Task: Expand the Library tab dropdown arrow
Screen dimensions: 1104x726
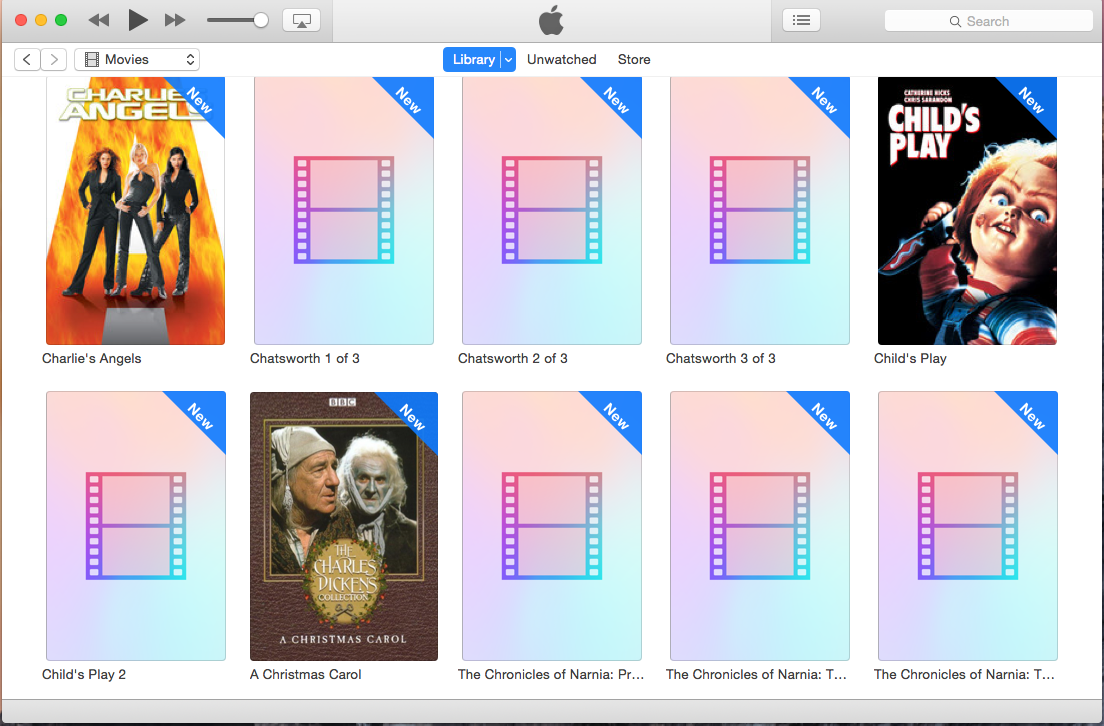Action: pos(508,60)
